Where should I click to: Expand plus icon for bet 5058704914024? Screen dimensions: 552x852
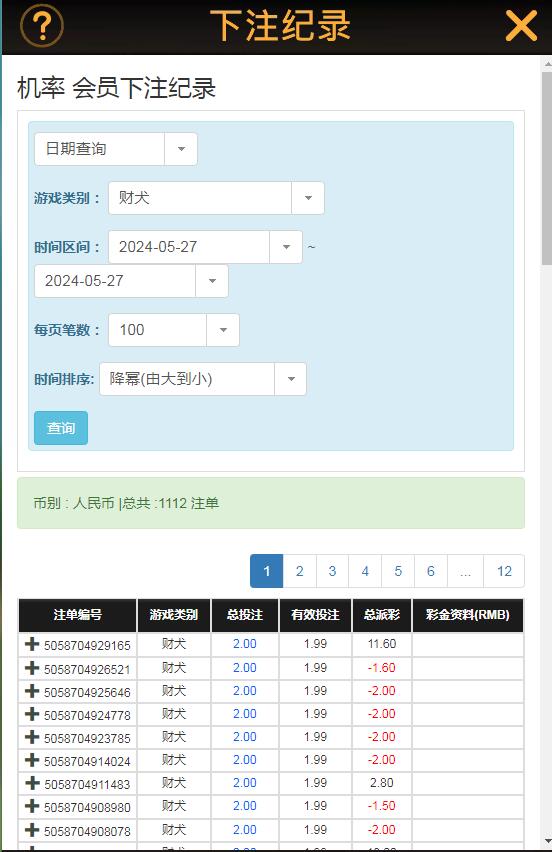(32, 760)
